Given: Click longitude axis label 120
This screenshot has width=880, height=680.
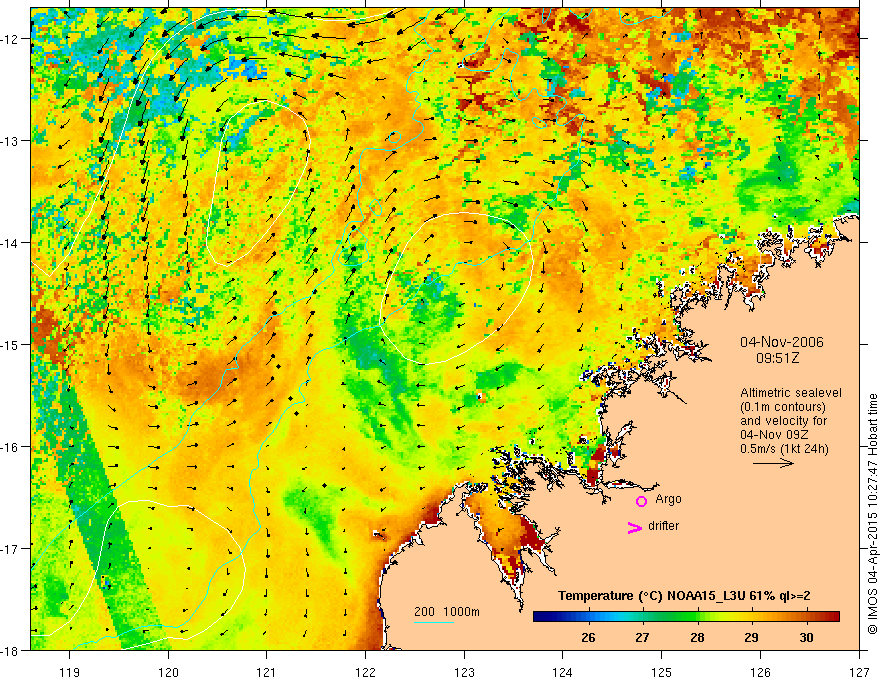Looking at the screenshot, I should 168,672.
